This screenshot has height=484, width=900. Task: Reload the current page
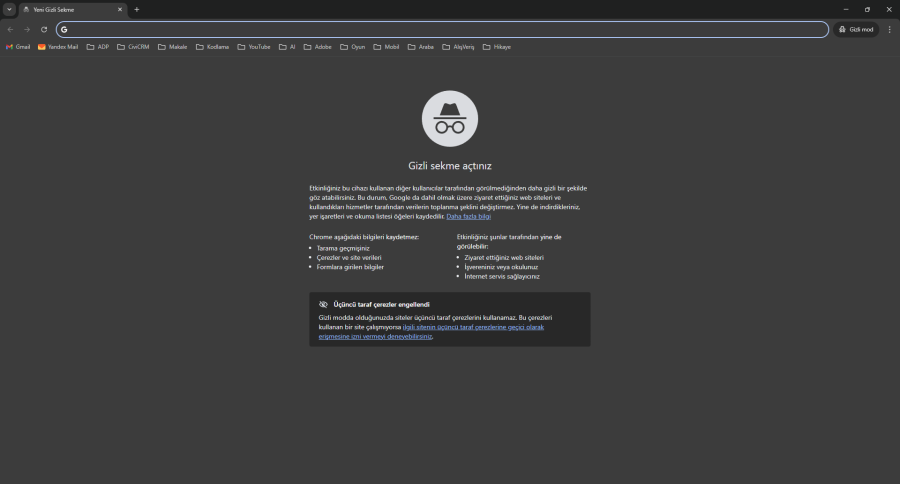[44, 29]
